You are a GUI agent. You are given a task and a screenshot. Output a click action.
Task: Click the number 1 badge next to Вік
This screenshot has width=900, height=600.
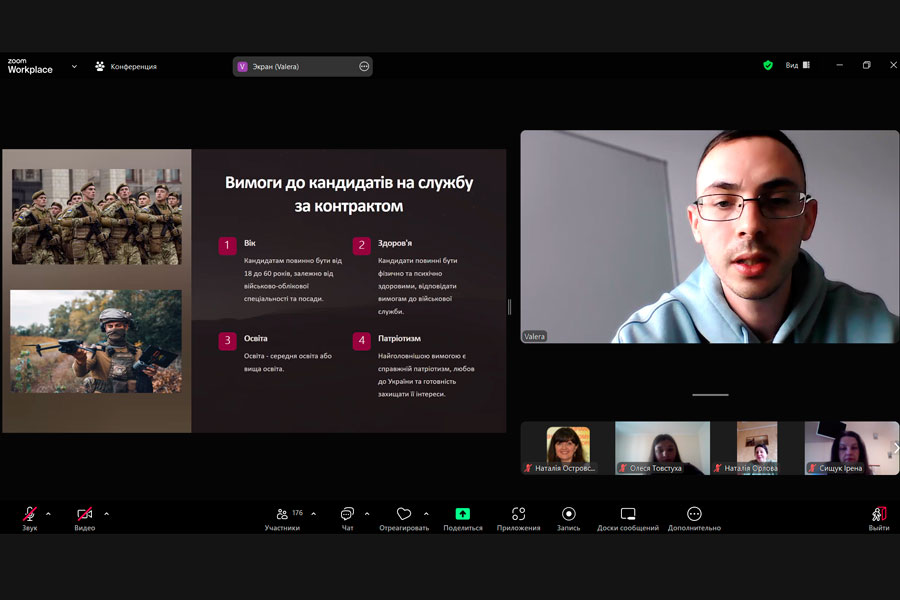point(227,245)
